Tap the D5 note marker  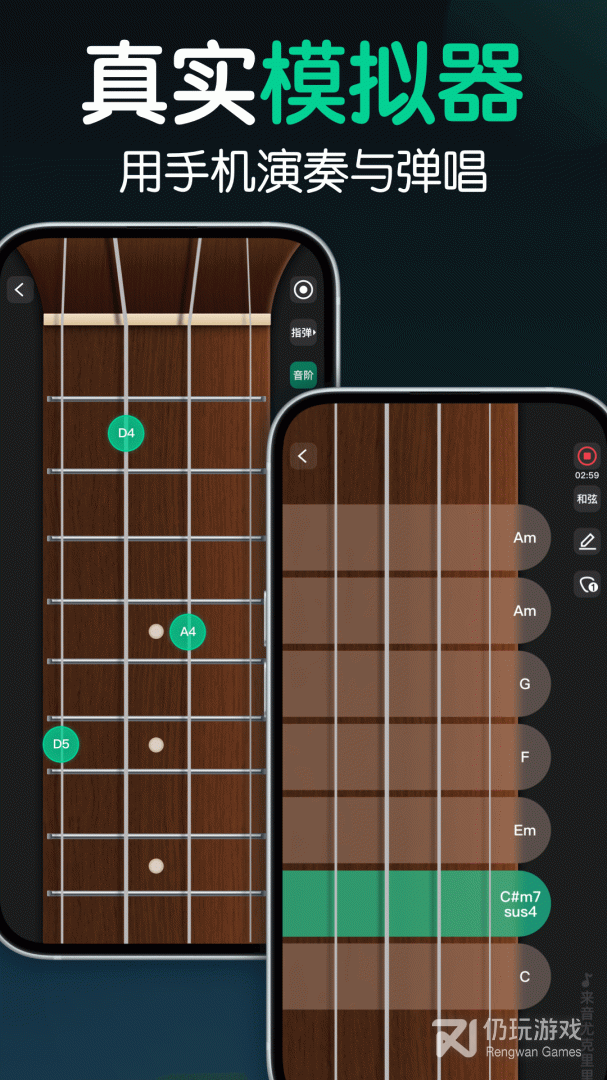[61, 744]
